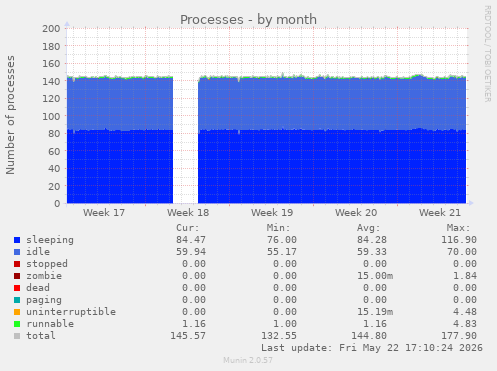The width and height of the screenshot is (497, 371).
Task: Click the 'sleeping' legend label
Action: [50, 240]
